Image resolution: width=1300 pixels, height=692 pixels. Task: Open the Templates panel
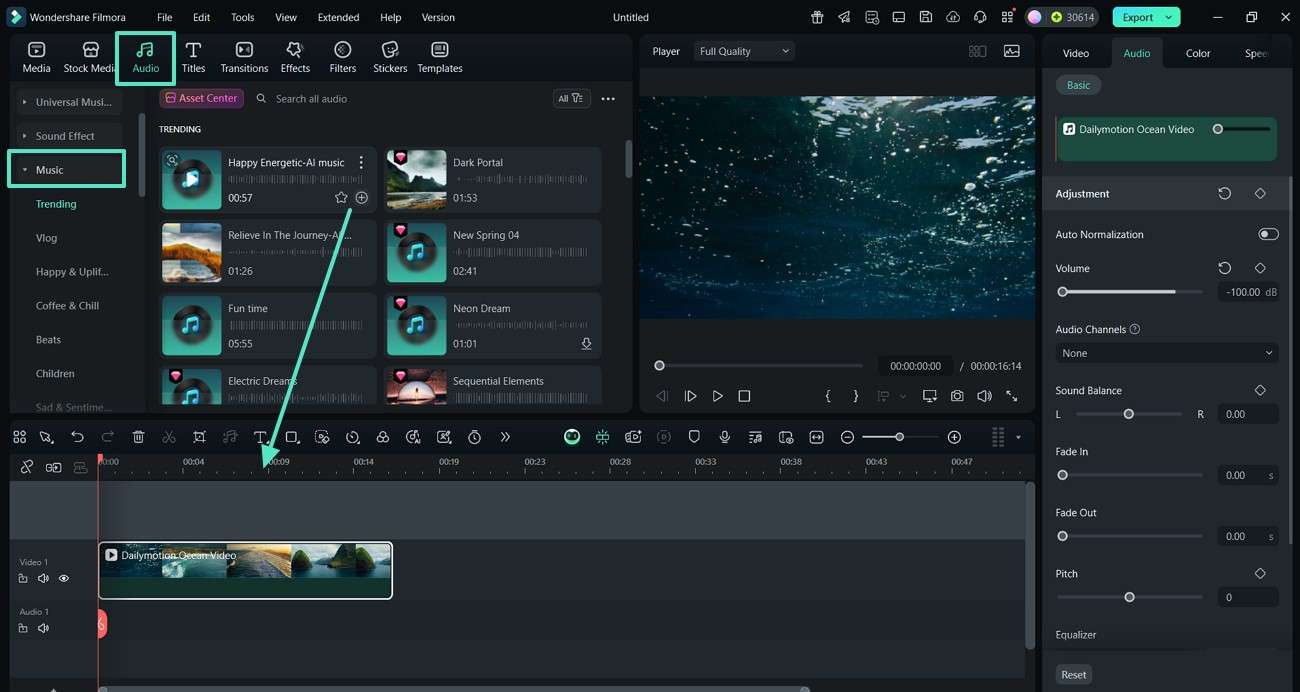(440, 58)
